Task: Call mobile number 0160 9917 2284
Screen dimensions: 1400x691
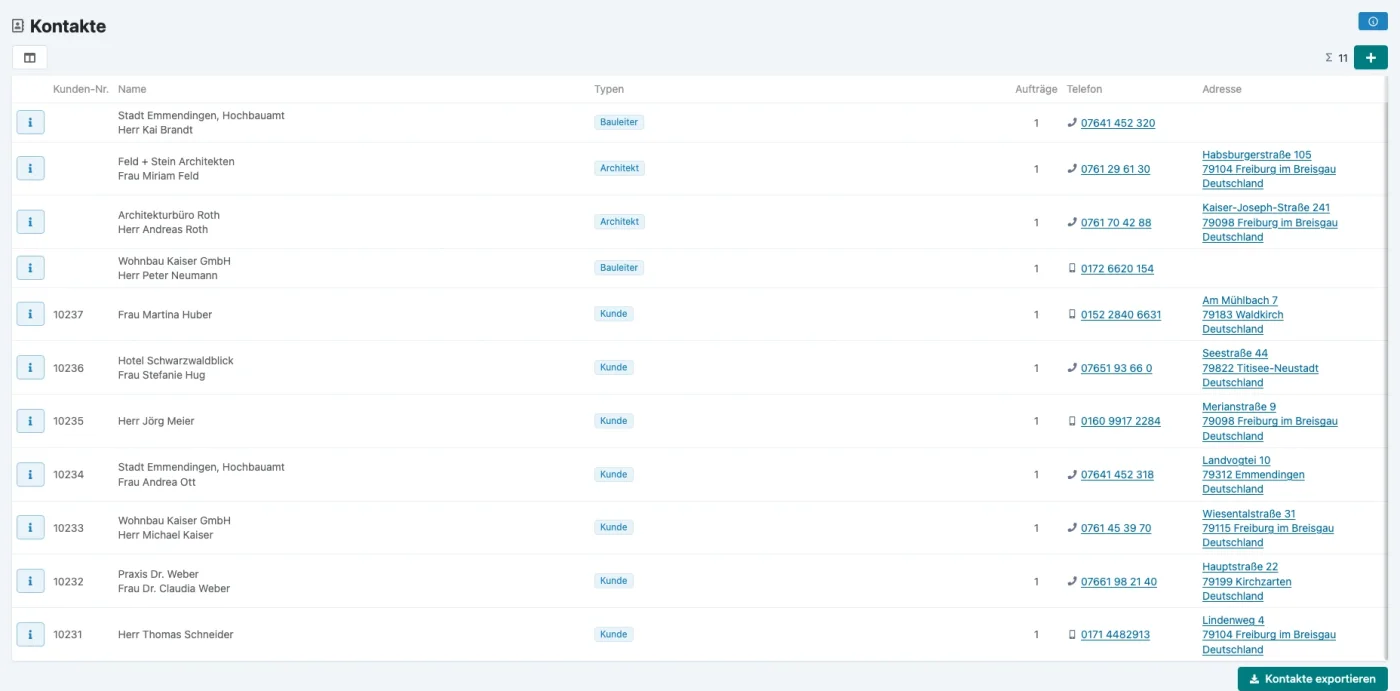Action: [x=1120, y=421]
